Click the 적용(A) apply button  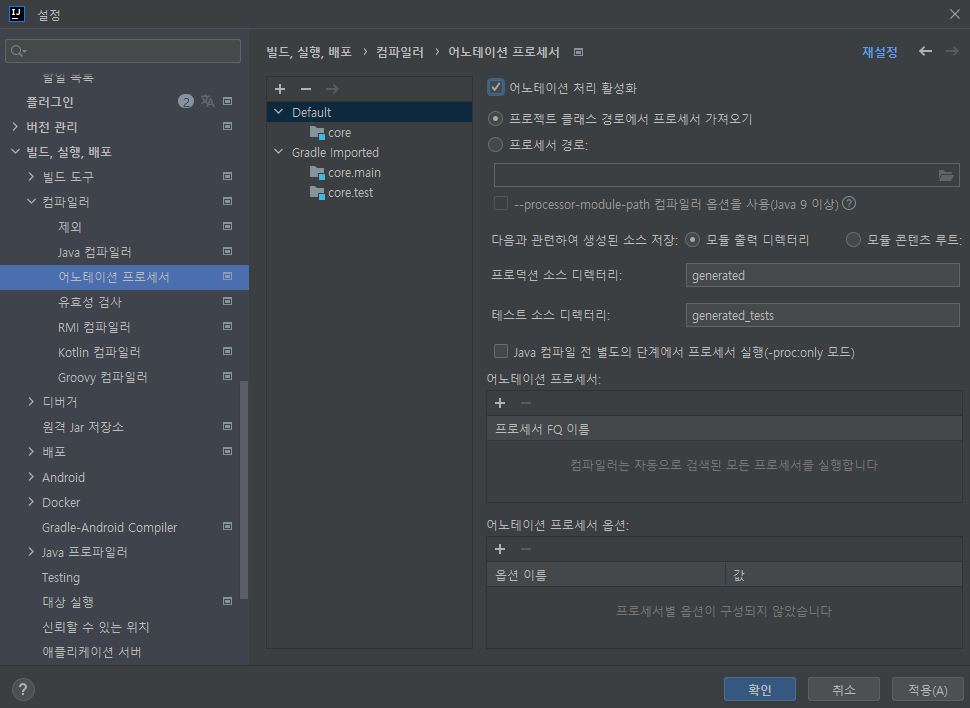click(x=927, y=689)
